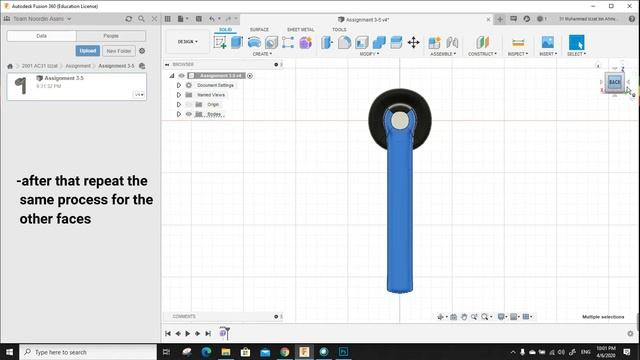The height and width of the screenshot is (360, 640).
Task: Open the MODIFY menu dropdown
Action: (x=369, y=54)
